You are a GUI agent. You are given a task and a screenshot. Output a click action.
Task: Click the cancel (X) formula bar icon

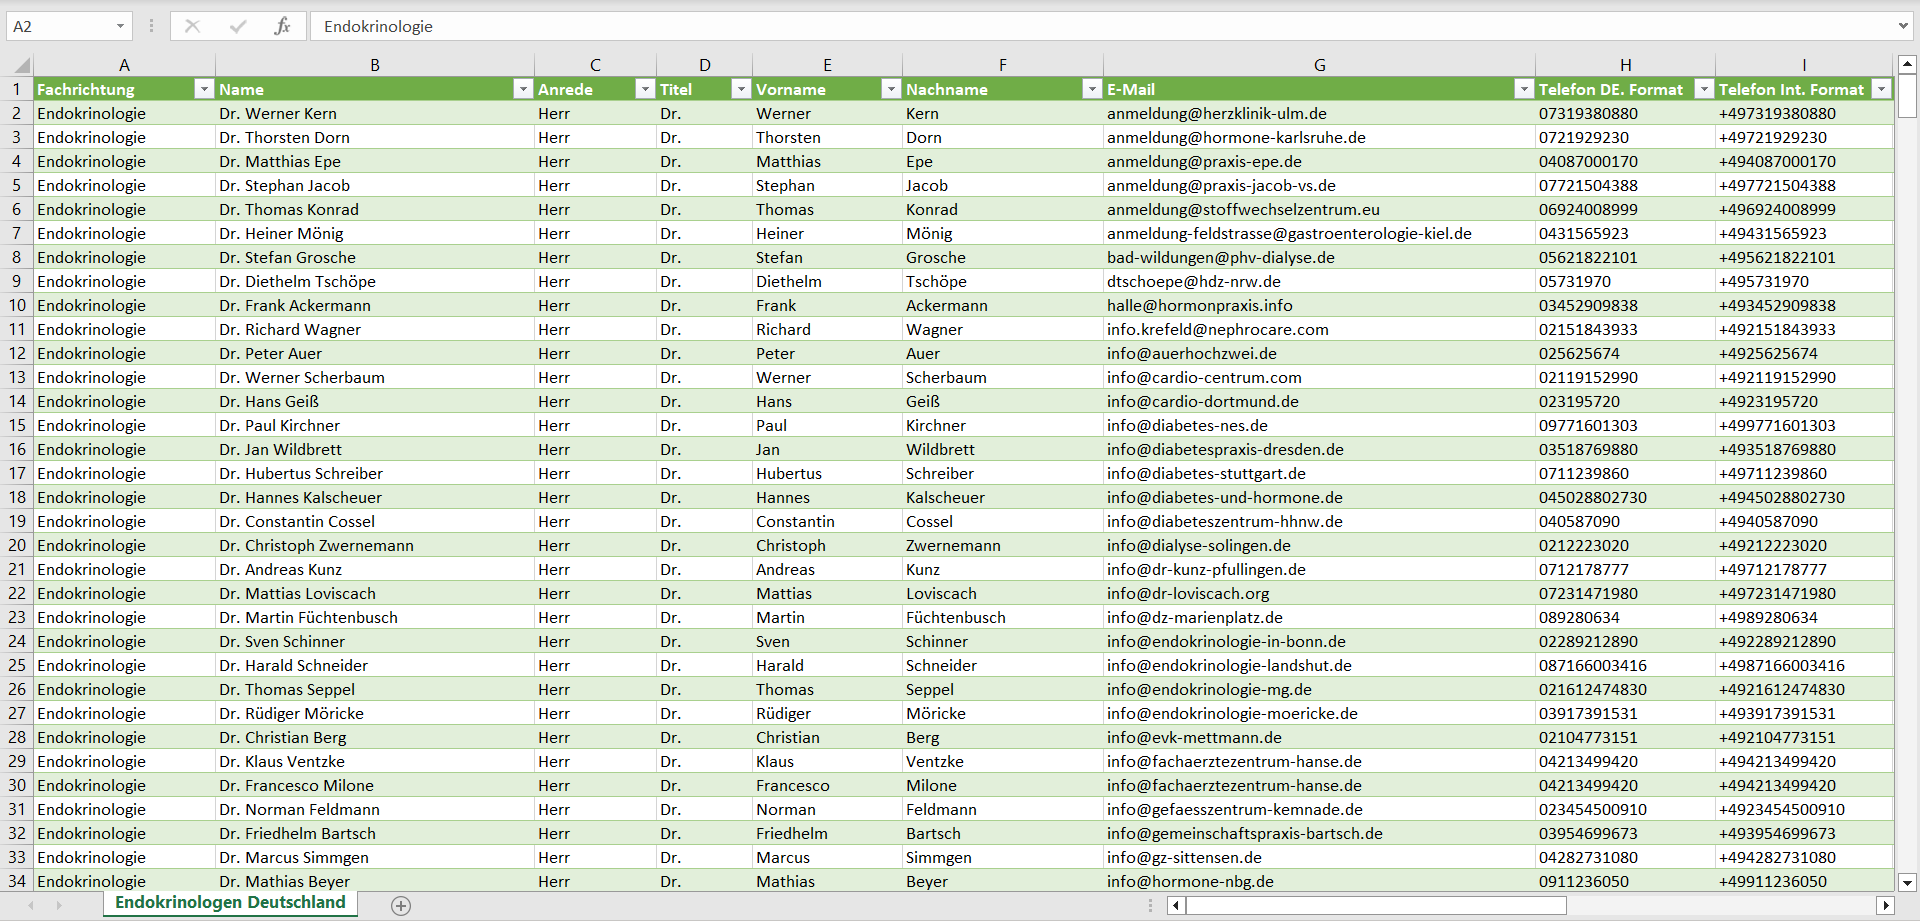click(192, 26)
